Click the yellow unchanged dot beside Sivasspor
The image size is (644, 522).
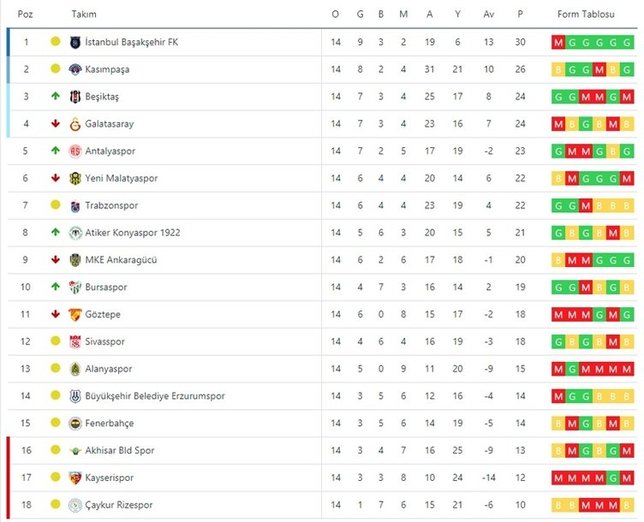coord(55,342)
